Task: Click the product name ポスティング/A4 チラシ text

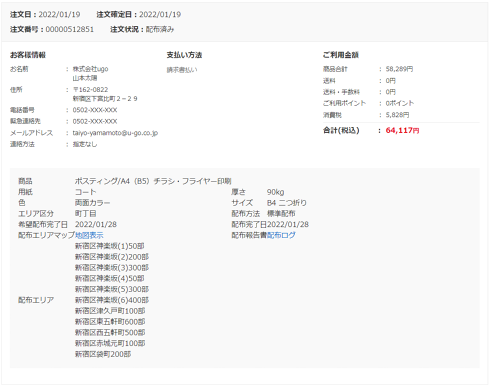Action: click(153, 181)
